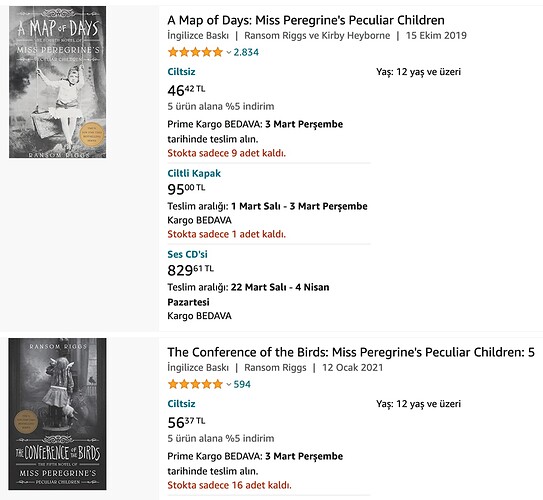Viewport: 543px width, 500px height.
Task: Click the 46,42 TL paperback price
Action: [186, 90]
